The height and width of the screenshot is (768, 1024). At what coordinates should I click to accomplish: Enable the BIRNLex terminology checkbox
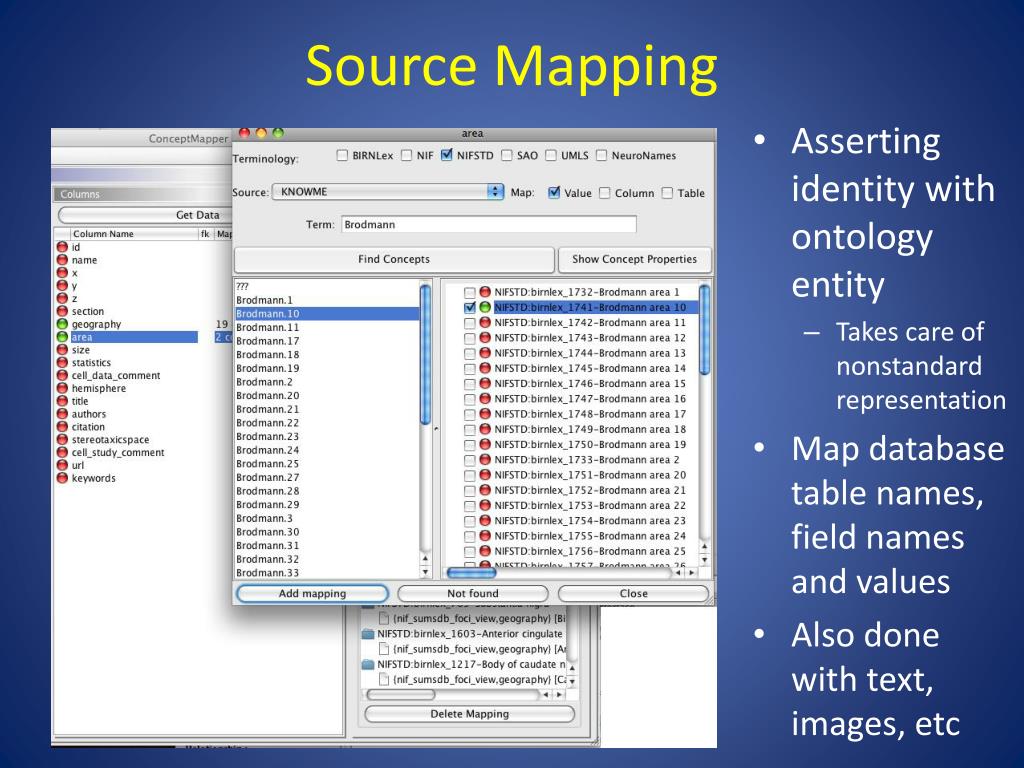pos(342,155)
